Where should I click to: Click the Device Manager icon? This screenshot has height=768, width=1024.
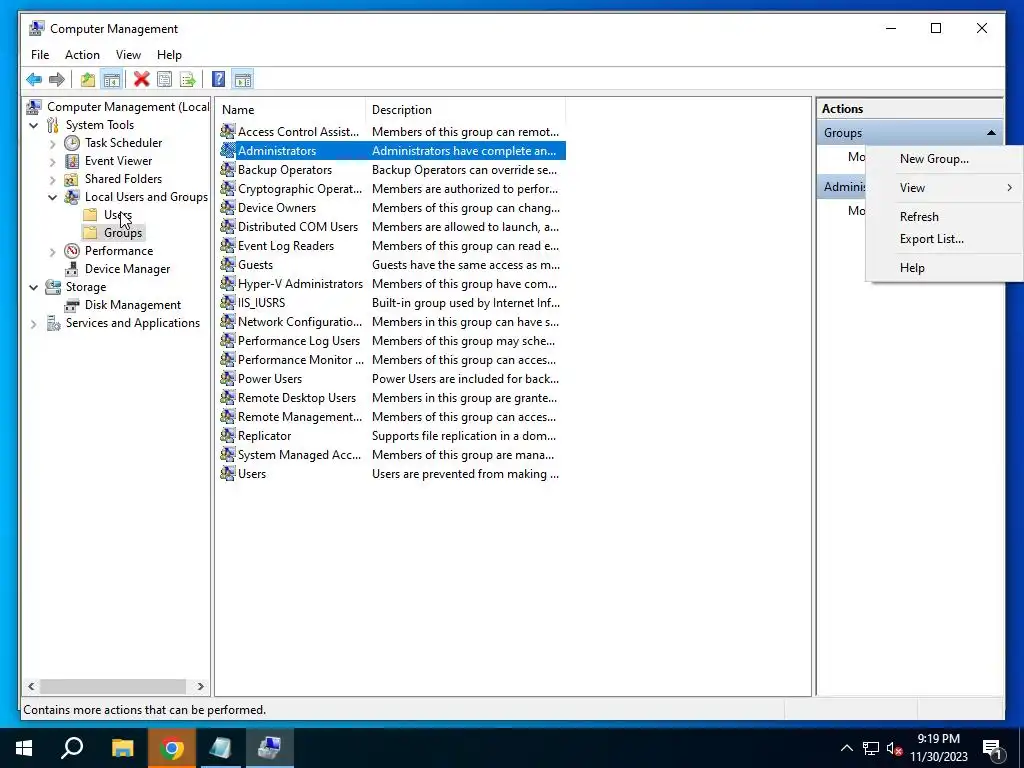pos(72,269)
